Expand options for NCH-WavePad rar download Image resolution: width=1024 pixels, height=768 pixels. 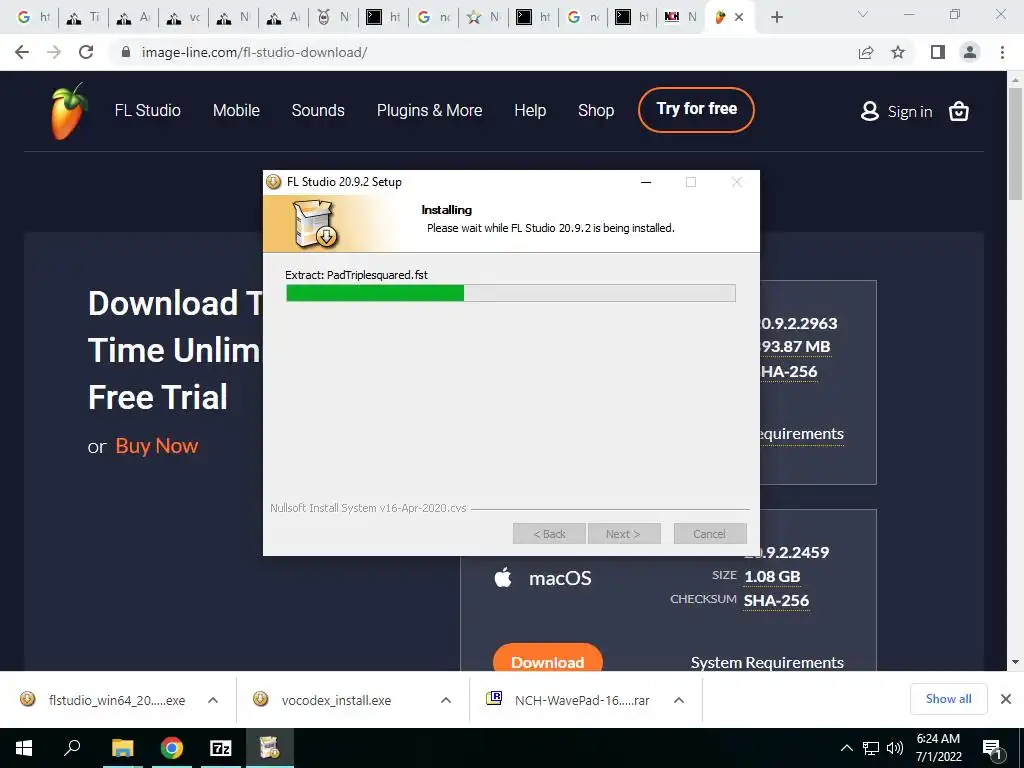point(679,700)
